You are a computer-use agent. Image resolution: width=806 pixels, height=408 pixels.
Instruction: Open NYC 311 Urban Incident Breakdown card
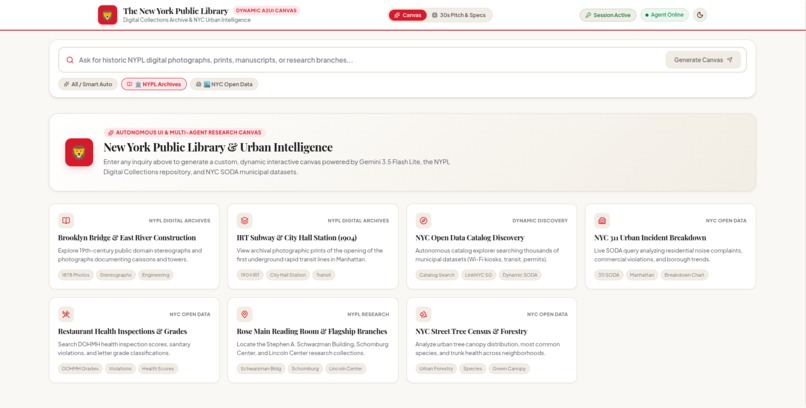point(670,247)
